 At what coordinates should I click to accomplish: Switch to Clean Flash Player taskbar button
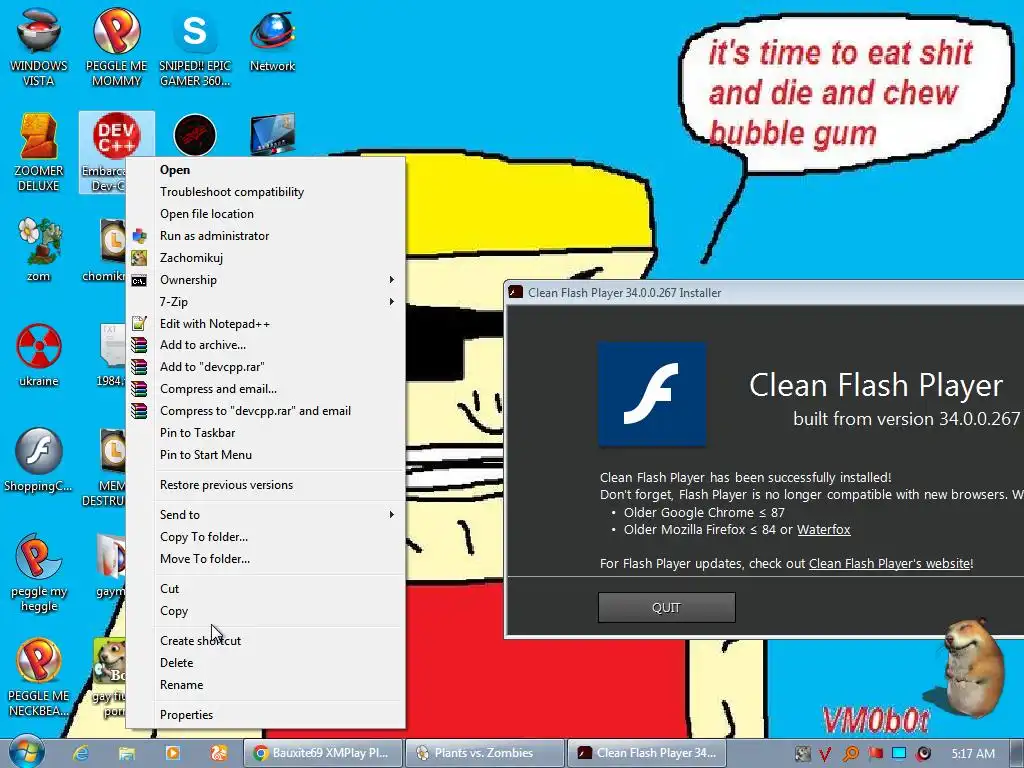(646, 753)
